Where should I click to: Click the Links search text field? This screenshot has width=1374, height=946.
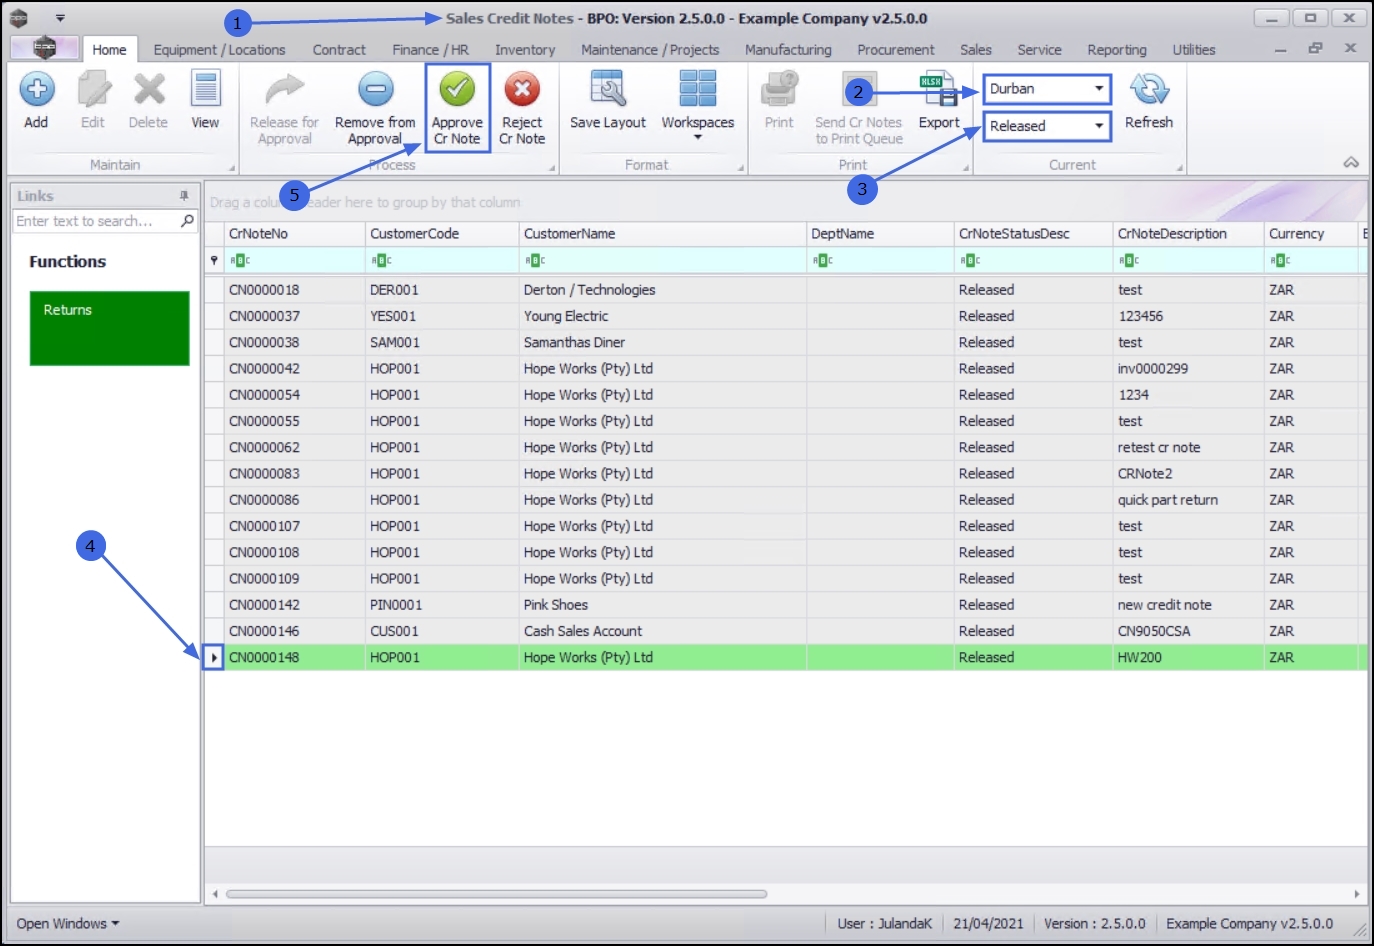[x=96, y=221]
